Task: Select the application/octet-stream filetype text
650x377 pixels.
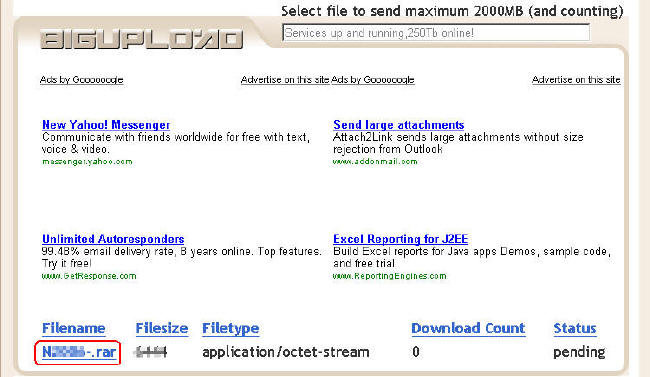Action: click(x=286, y=353)
